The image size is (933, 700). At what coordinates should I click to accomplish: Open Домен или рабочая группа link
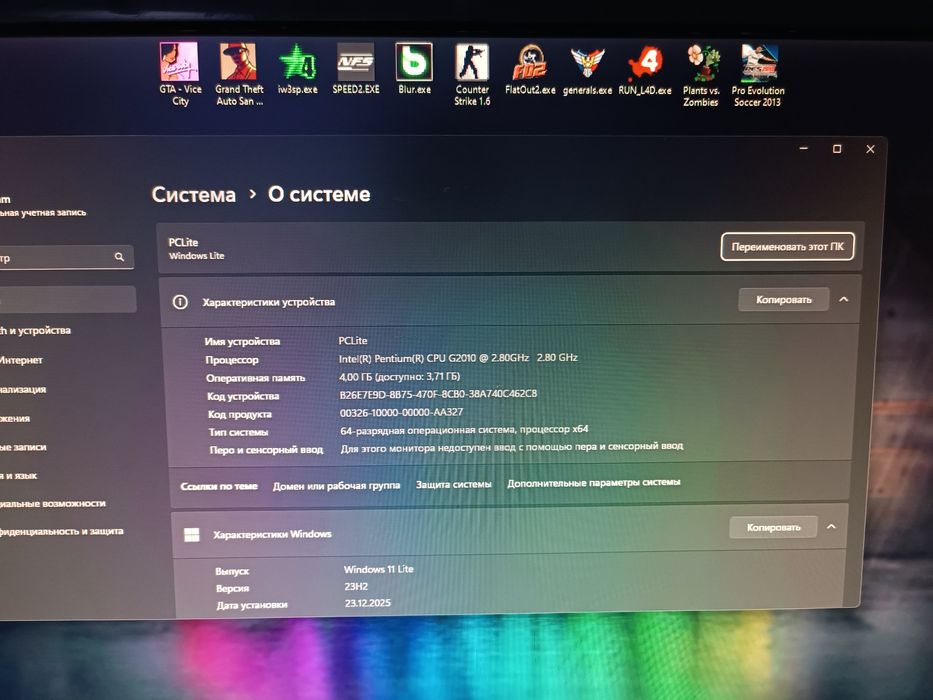point(336,486)
